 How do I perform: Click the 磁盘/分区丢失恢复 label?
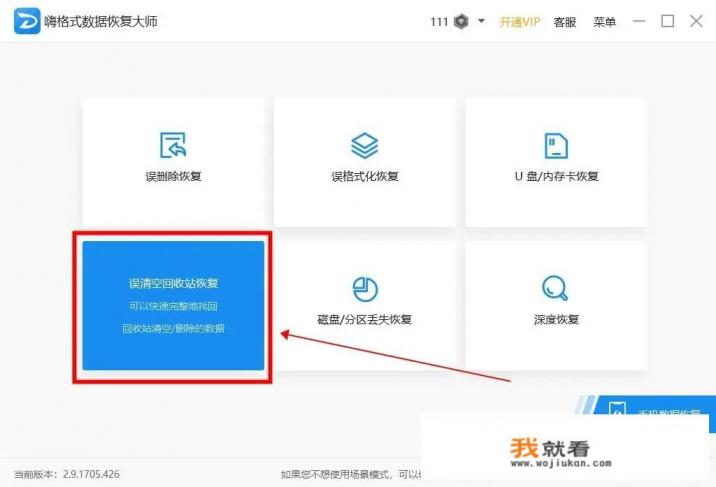coord(365,319)
